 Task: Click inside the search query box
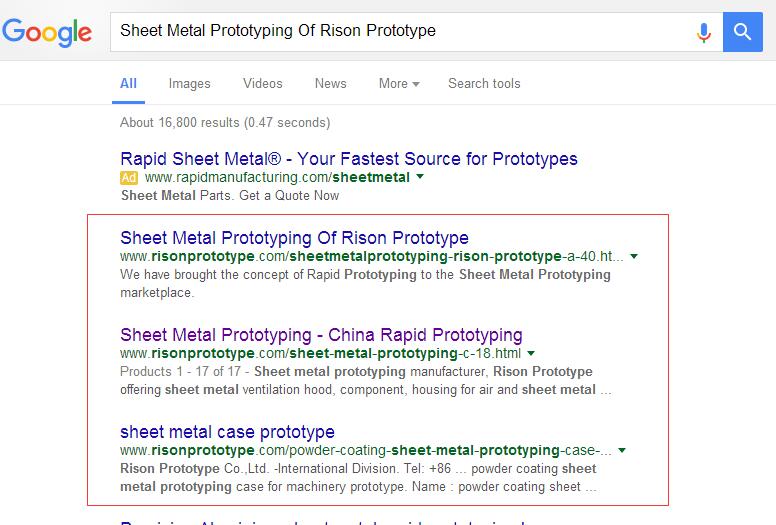tap(400, 32)
